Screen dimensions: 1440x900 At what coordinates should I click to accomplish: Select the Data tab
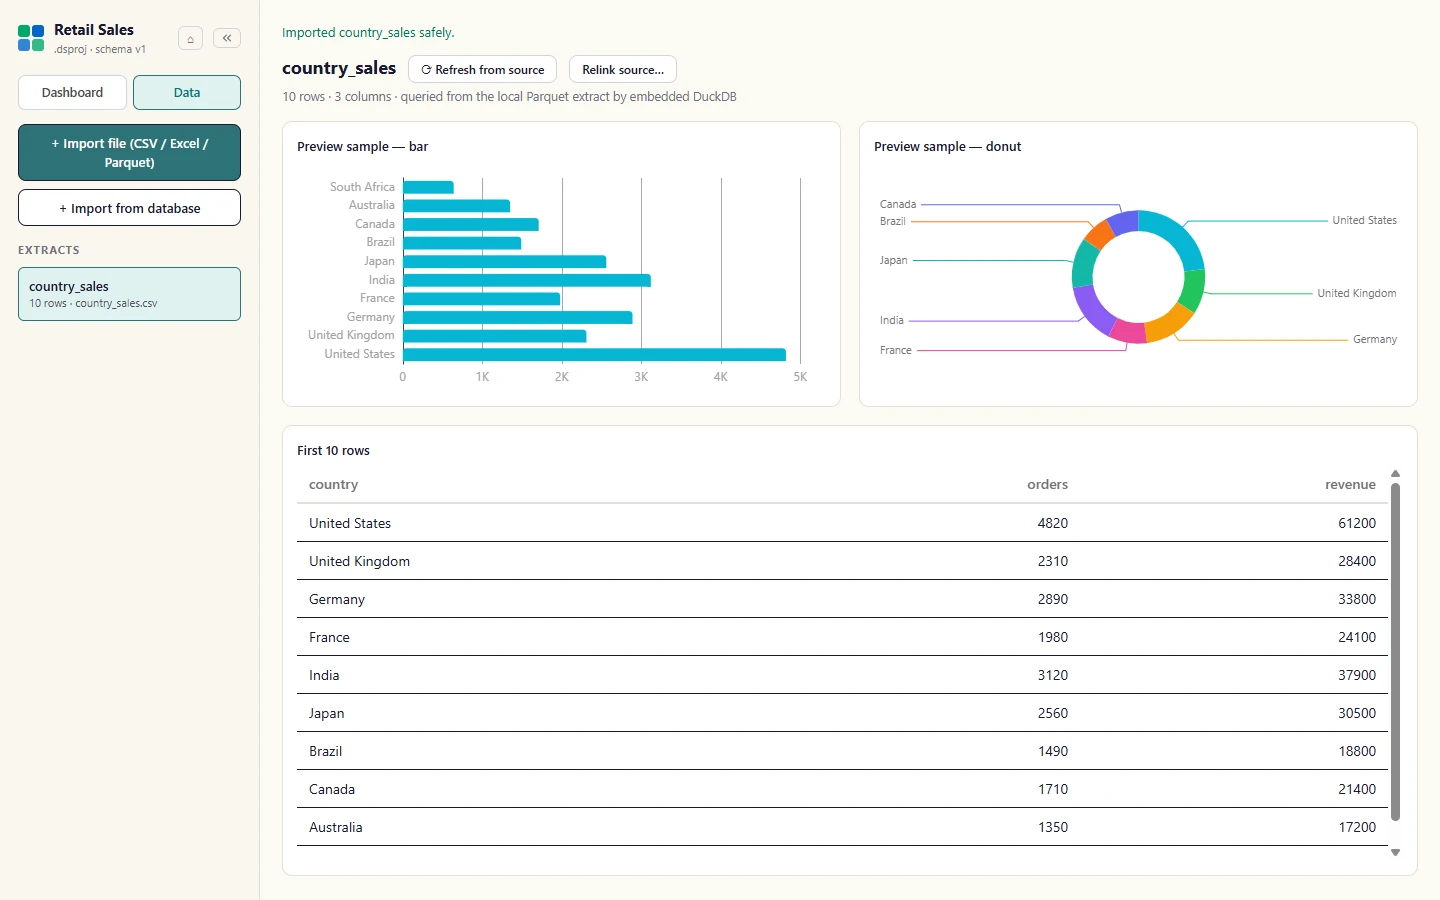[x=187, y=92]
